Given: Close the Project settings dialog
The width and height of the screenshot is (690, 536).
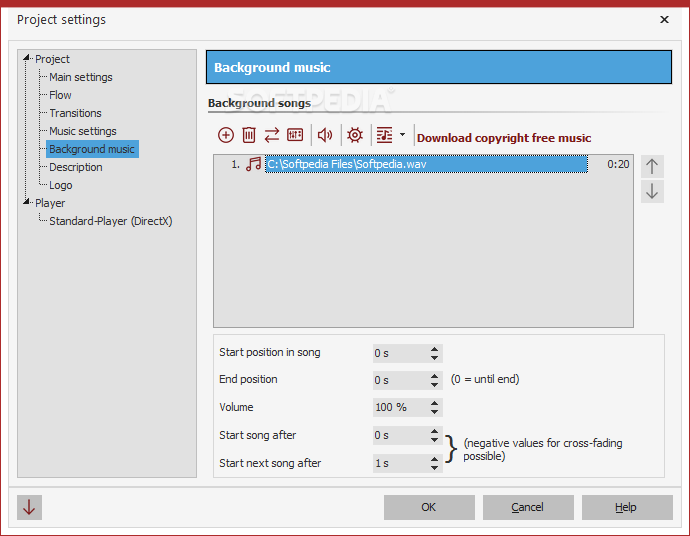Looking at the screenshot, I should click(664, 19).
